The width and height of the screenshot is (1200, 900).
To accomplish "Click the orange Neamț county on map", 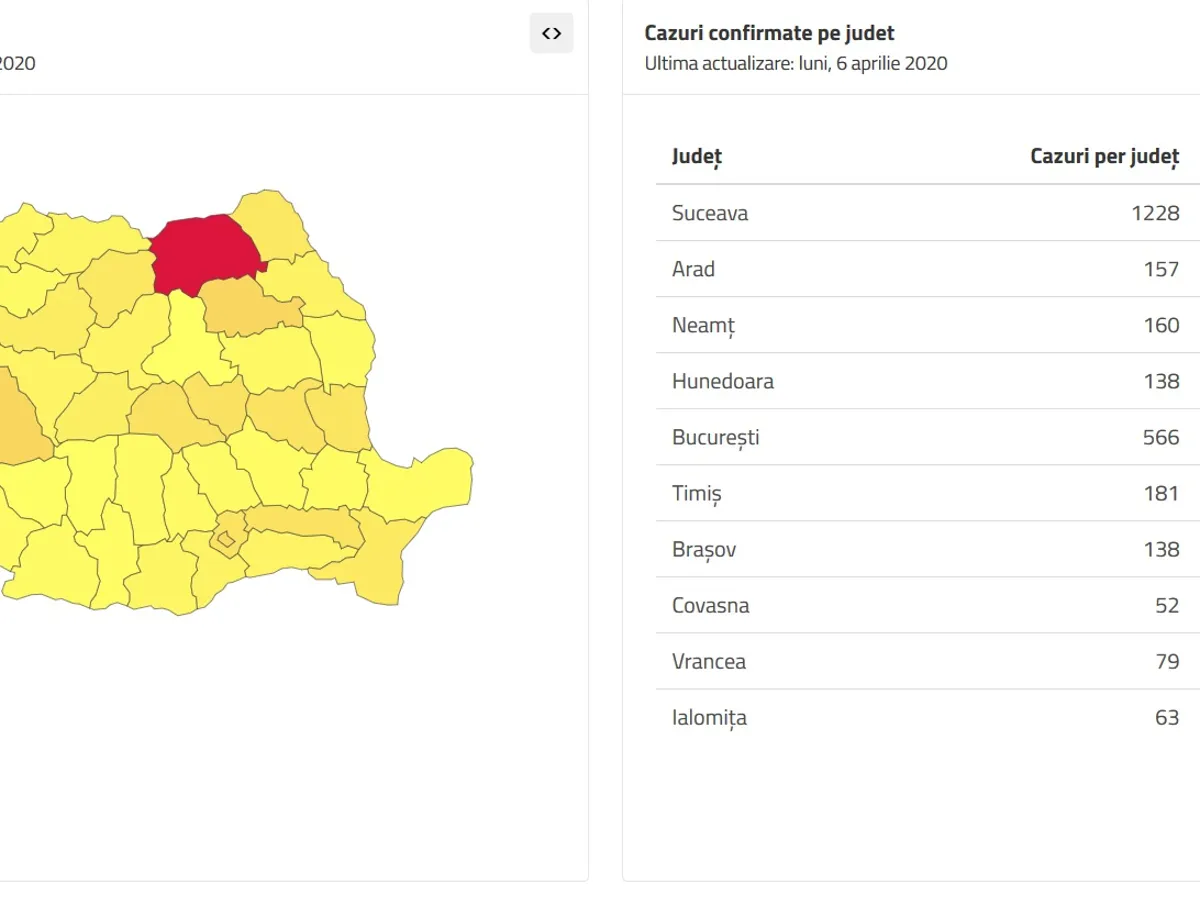I will pos(250,305).
